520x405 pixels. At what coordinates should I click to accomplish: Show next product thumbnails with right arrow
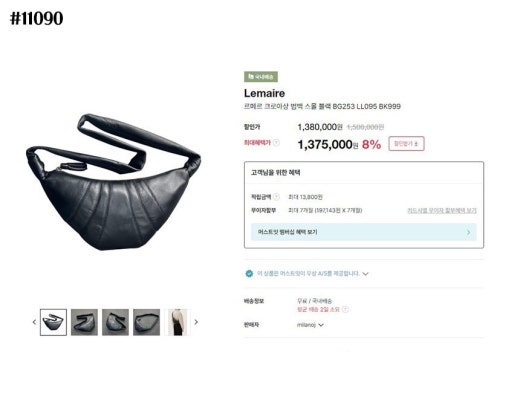[x=196, y=322]
